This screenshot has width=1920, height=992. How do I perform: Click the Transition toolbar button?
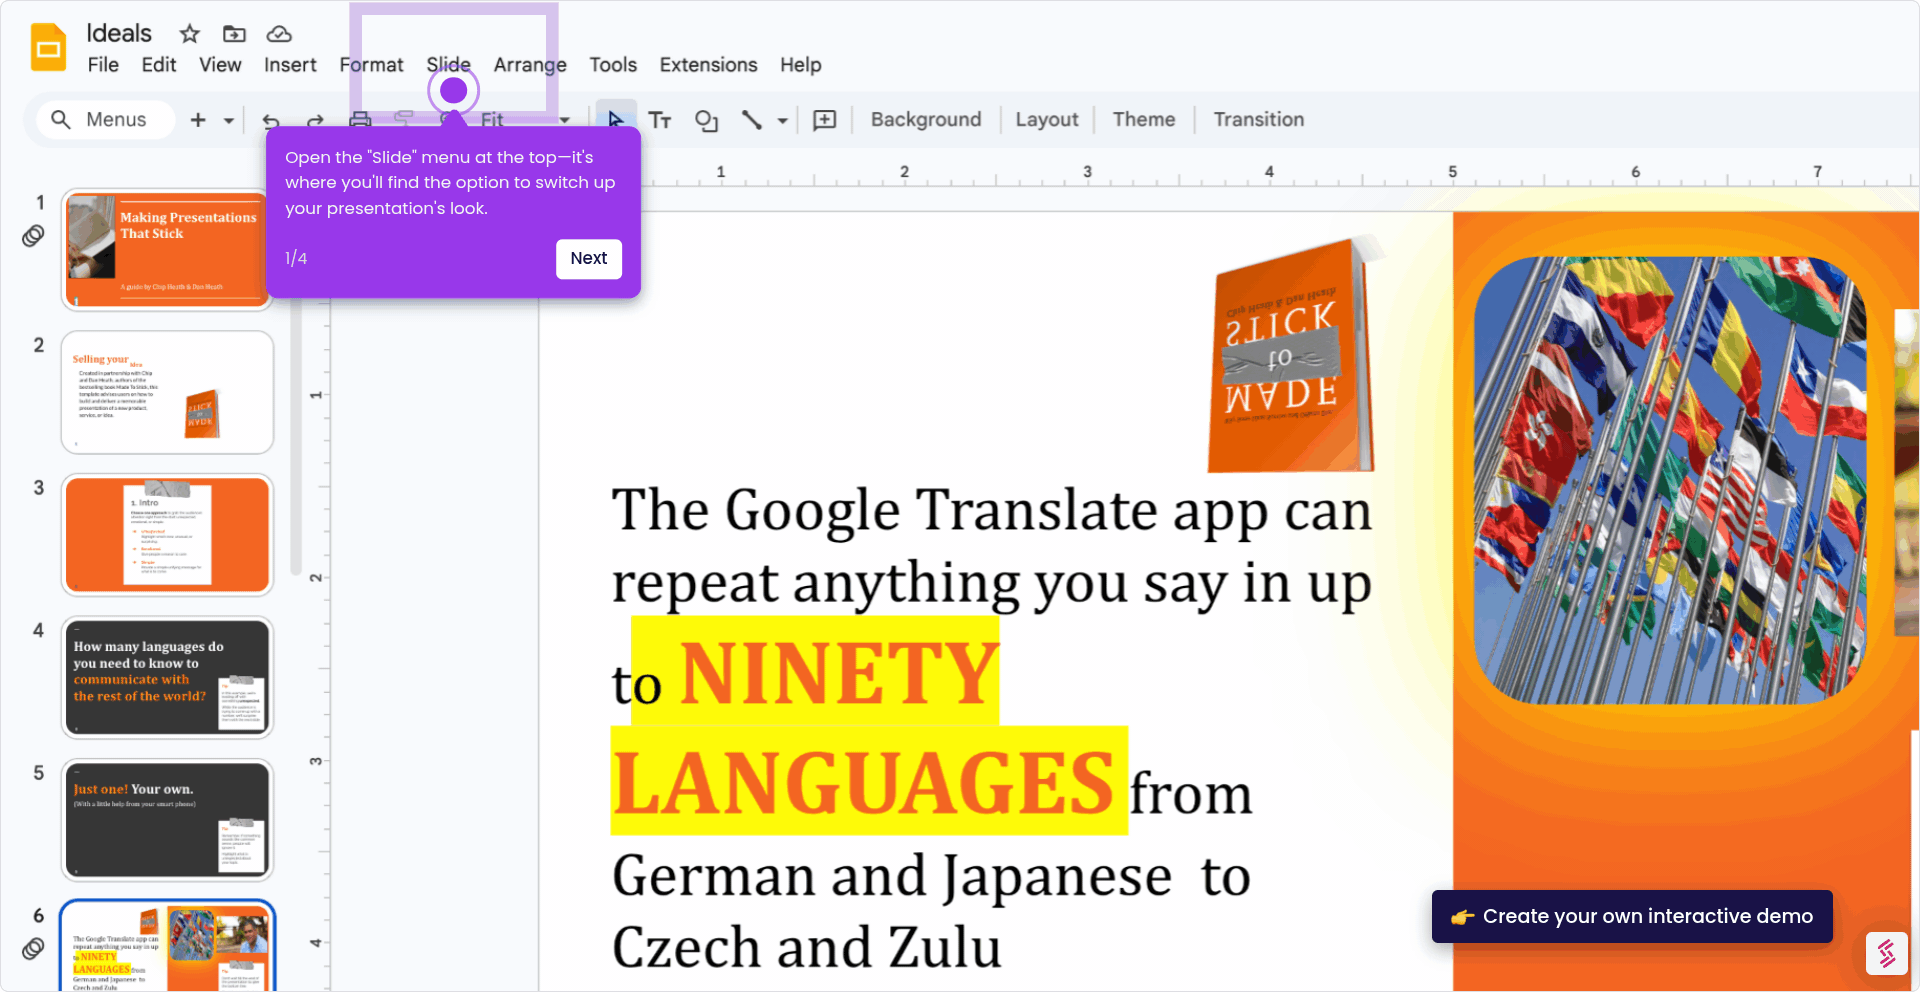click(x=1259, y=119)
